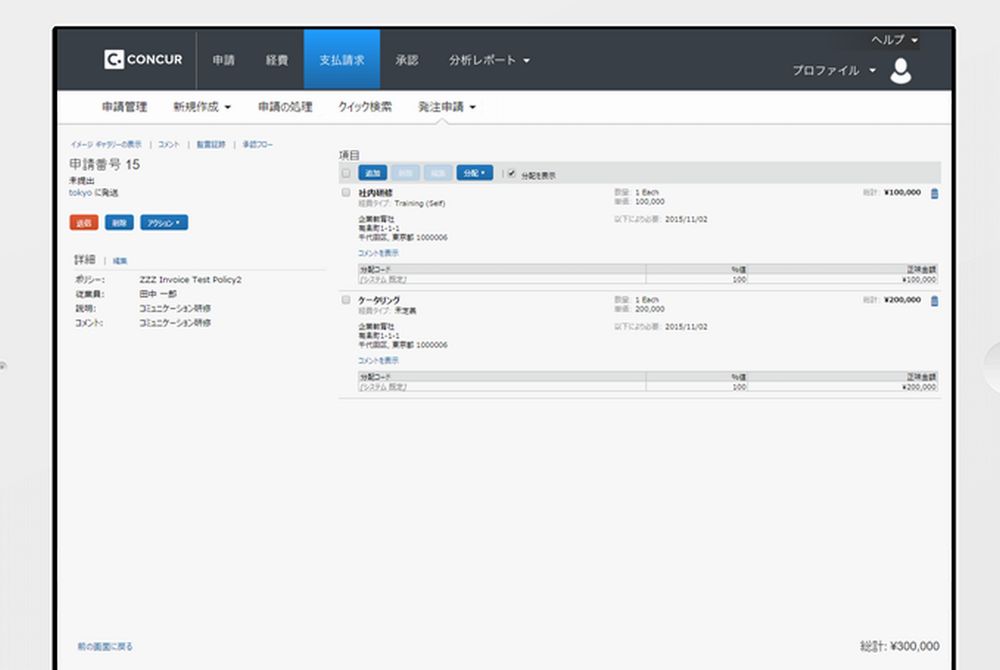Open the tokyo vendor link
Image resolution: width=1000 pixels, height=670 pixels.
pos(79,193)
